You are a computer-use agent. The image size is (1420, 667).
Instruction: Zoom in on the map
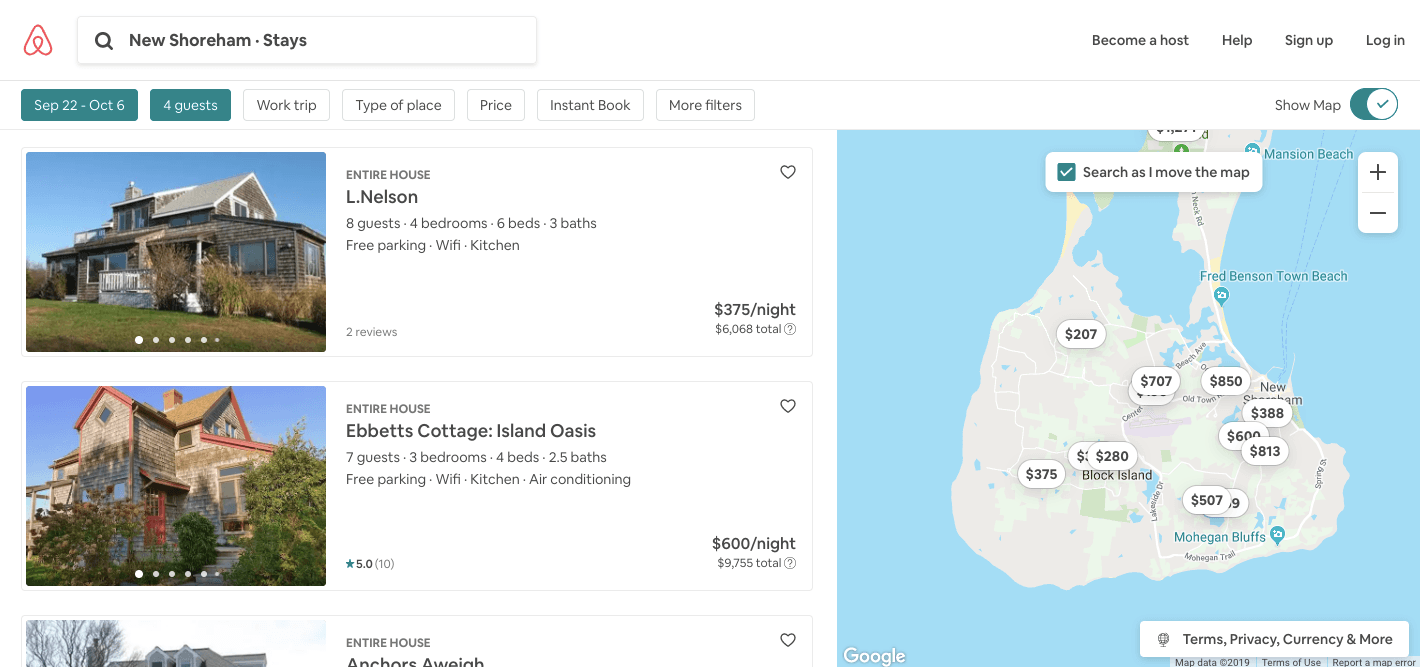tap(1377, 172)
